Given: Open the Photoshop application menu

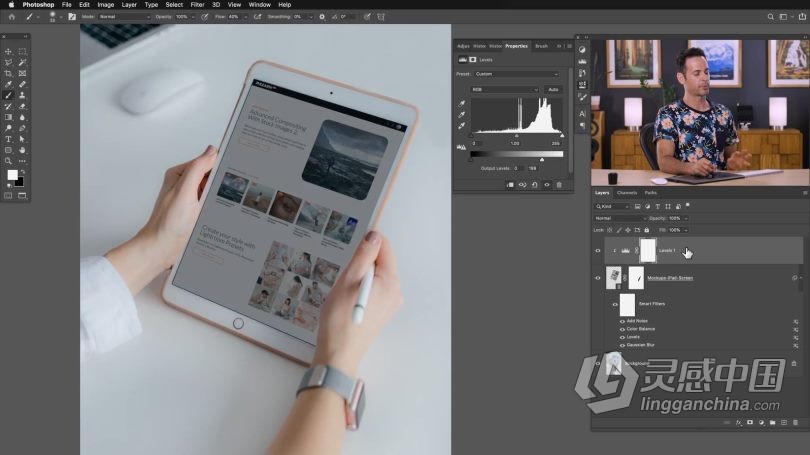Looking at the screenshot, I should click(x=38, y=5).
